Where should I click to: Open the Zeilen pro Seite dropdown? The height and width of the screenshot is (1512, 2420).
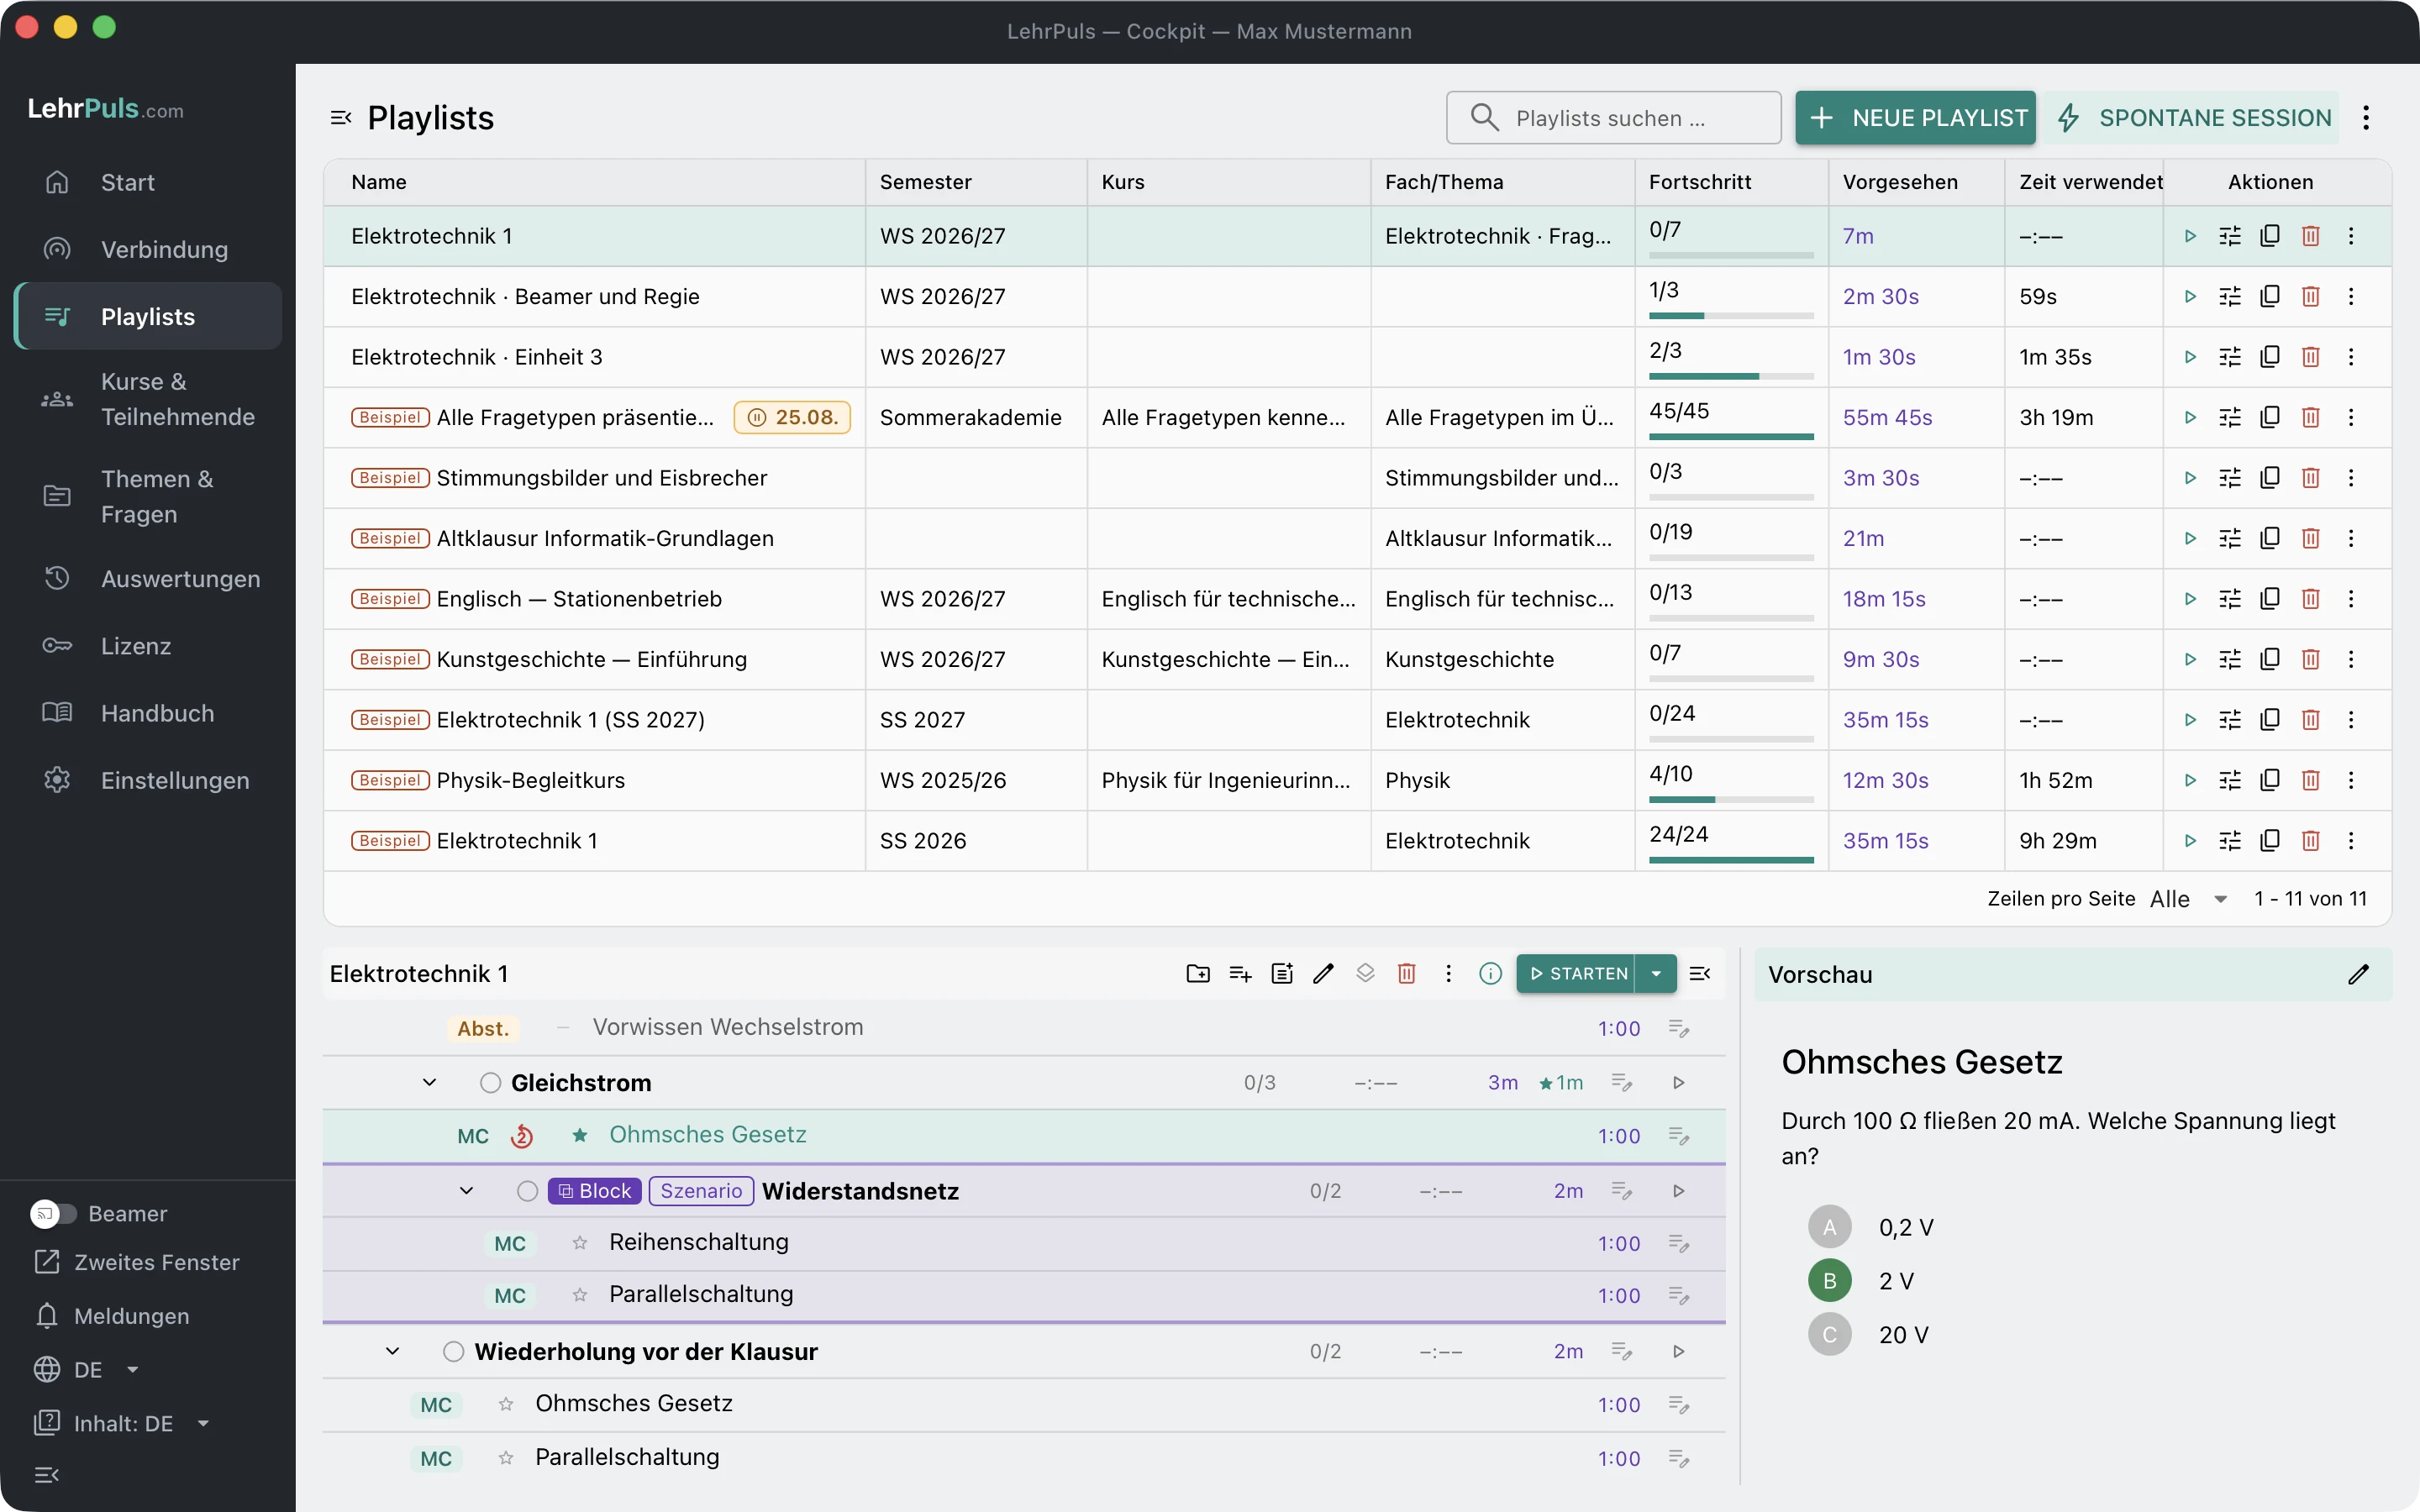pyautogui.click(x=2190, y=899)
